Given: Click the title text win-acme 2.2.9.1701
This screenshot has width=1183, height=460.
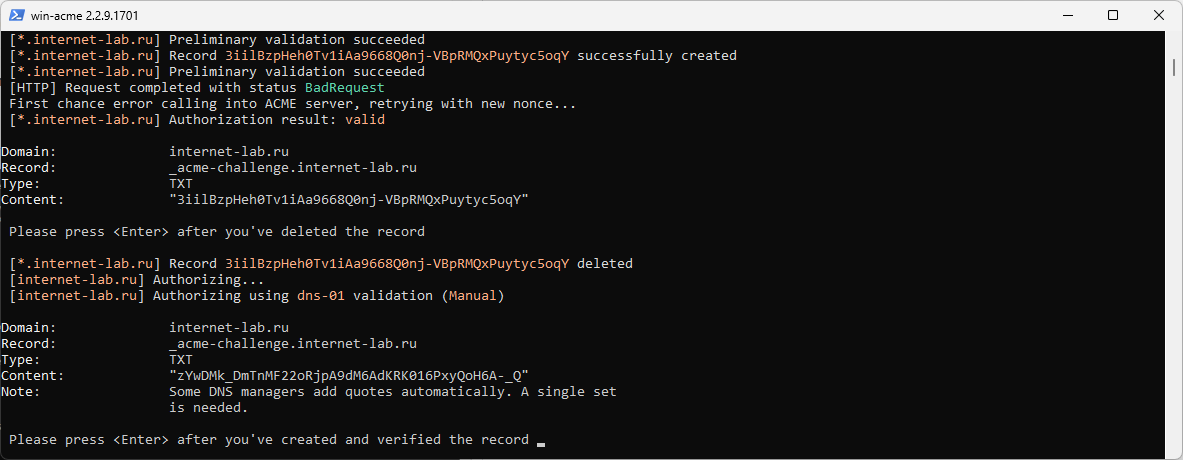Looking at the screenshot, I should [84, 16].
